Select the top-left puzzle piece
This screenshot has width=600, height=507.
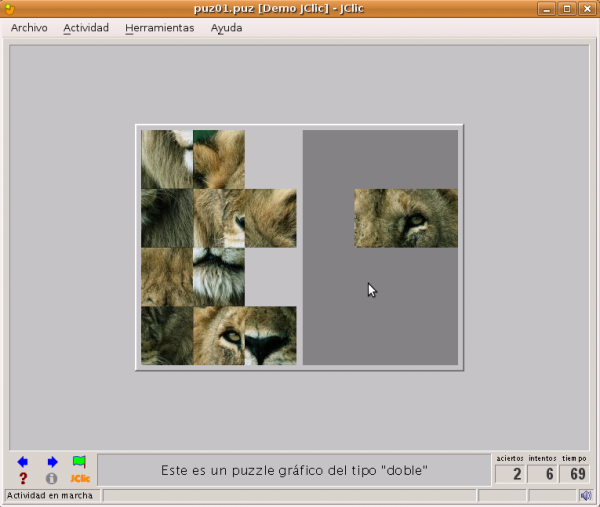click(x=166, y=159)
